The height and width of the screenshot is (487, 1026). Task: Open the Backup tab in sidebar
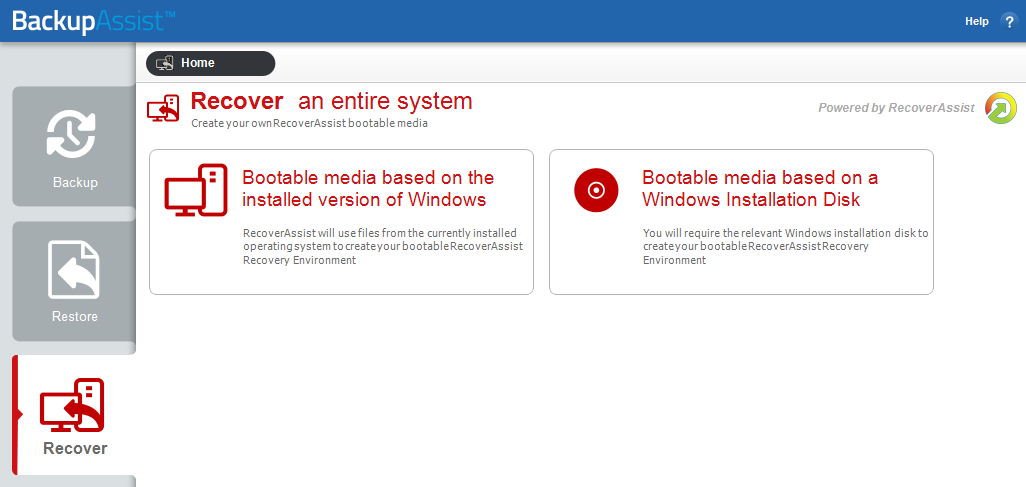(x=74, y=146)
